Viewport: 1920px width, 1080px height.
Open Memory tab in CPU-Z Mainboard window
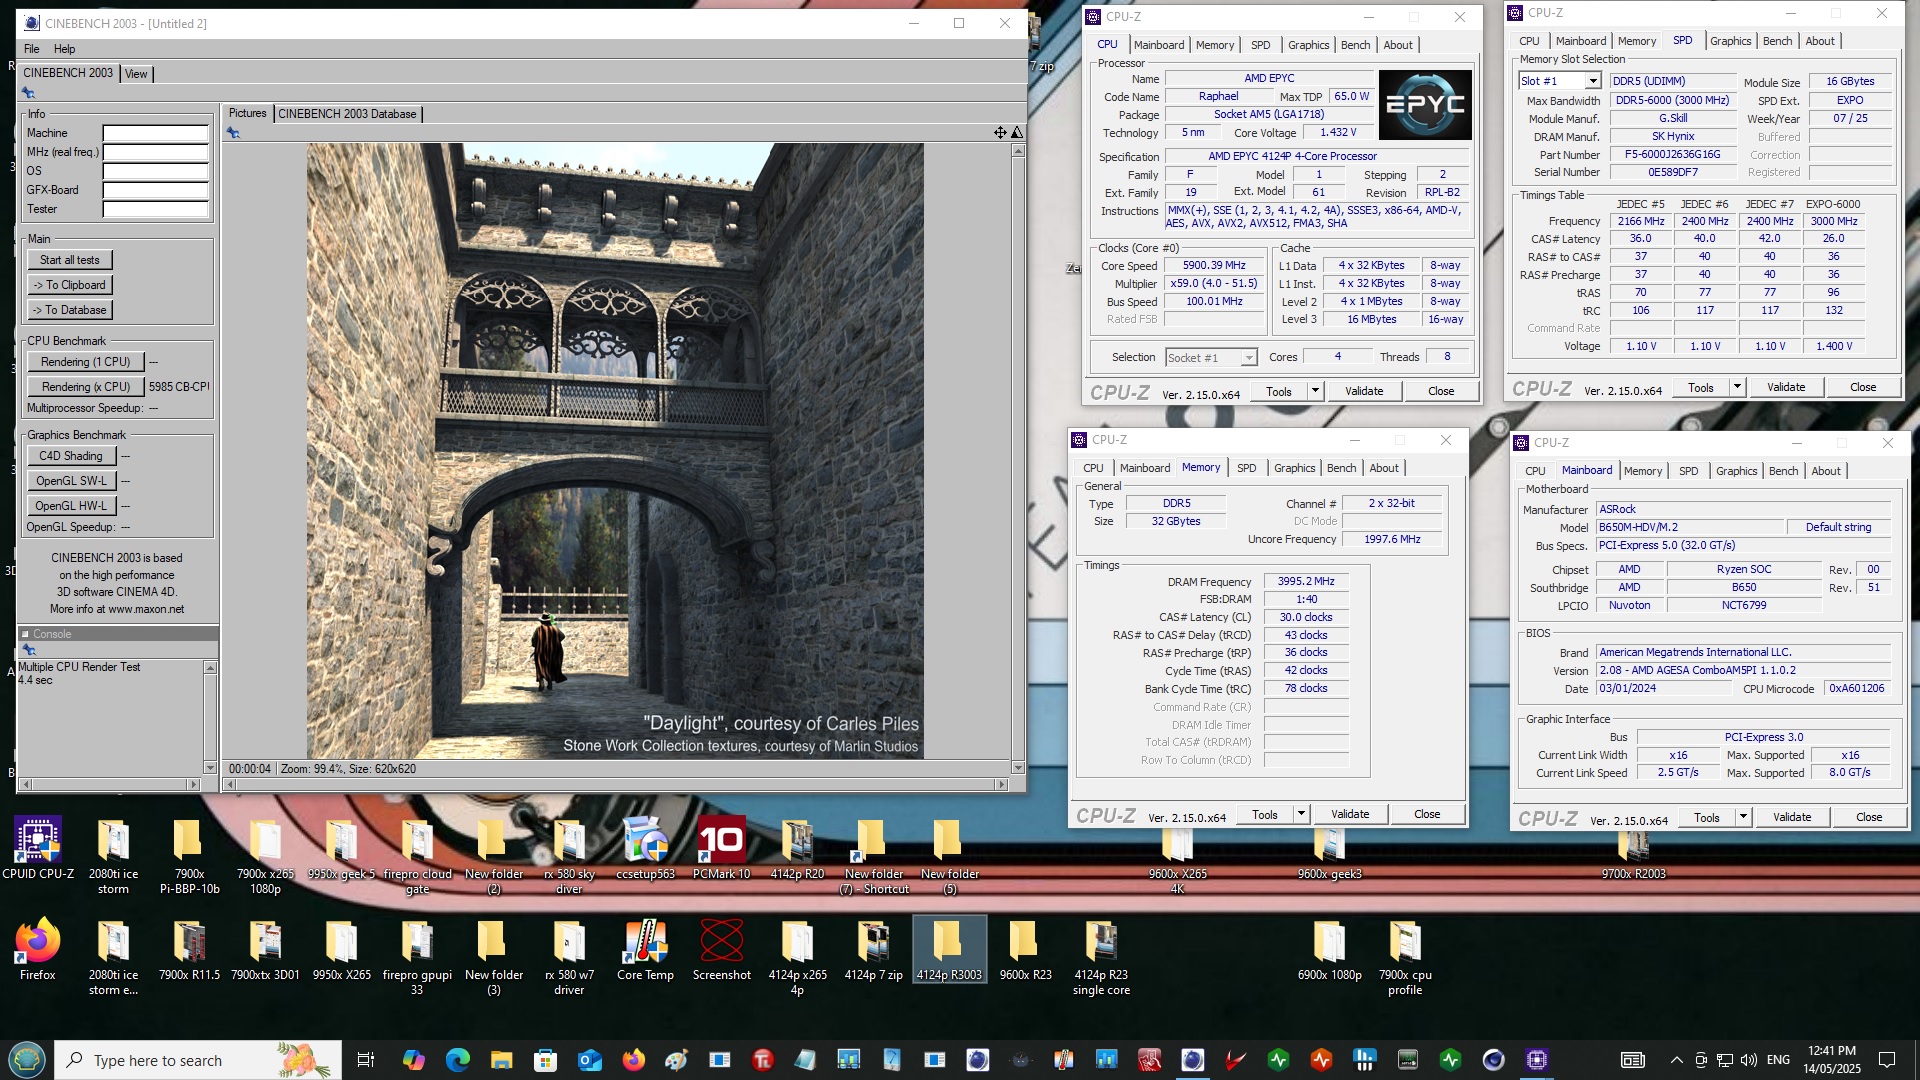[x=1642, y=471]
